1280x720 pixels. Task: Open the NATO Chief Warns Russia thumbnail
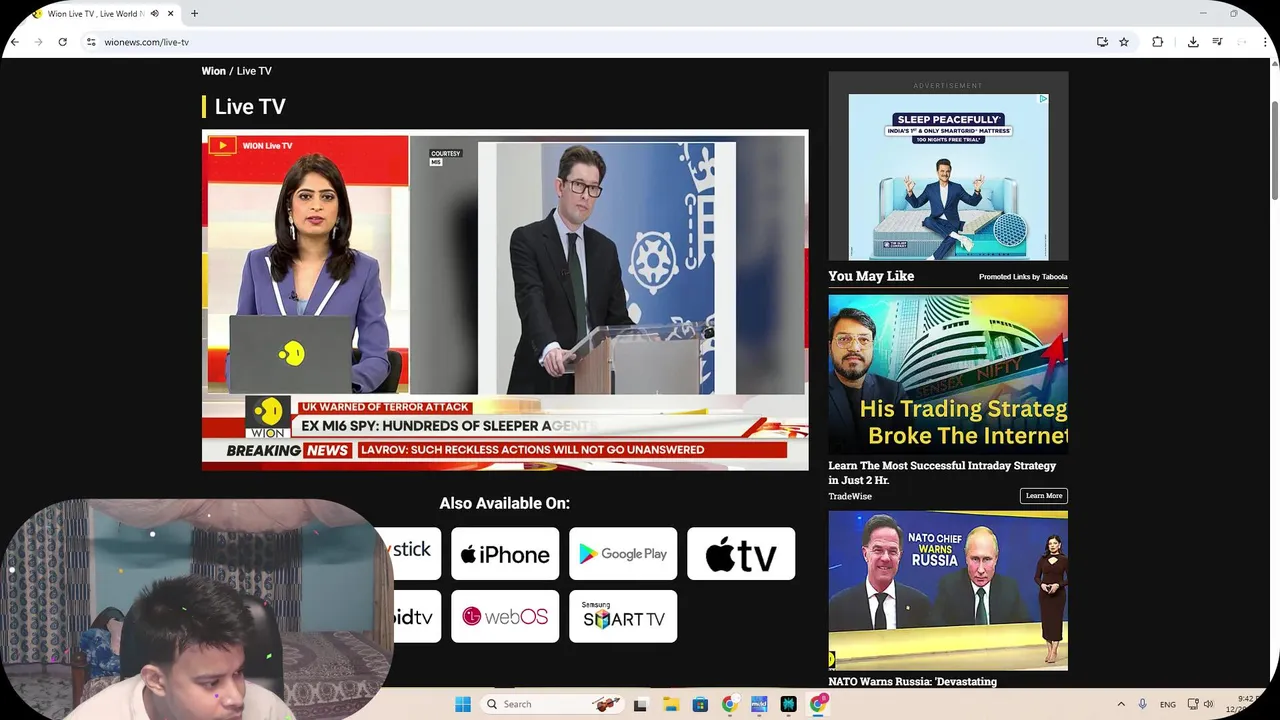click(948, 590)
